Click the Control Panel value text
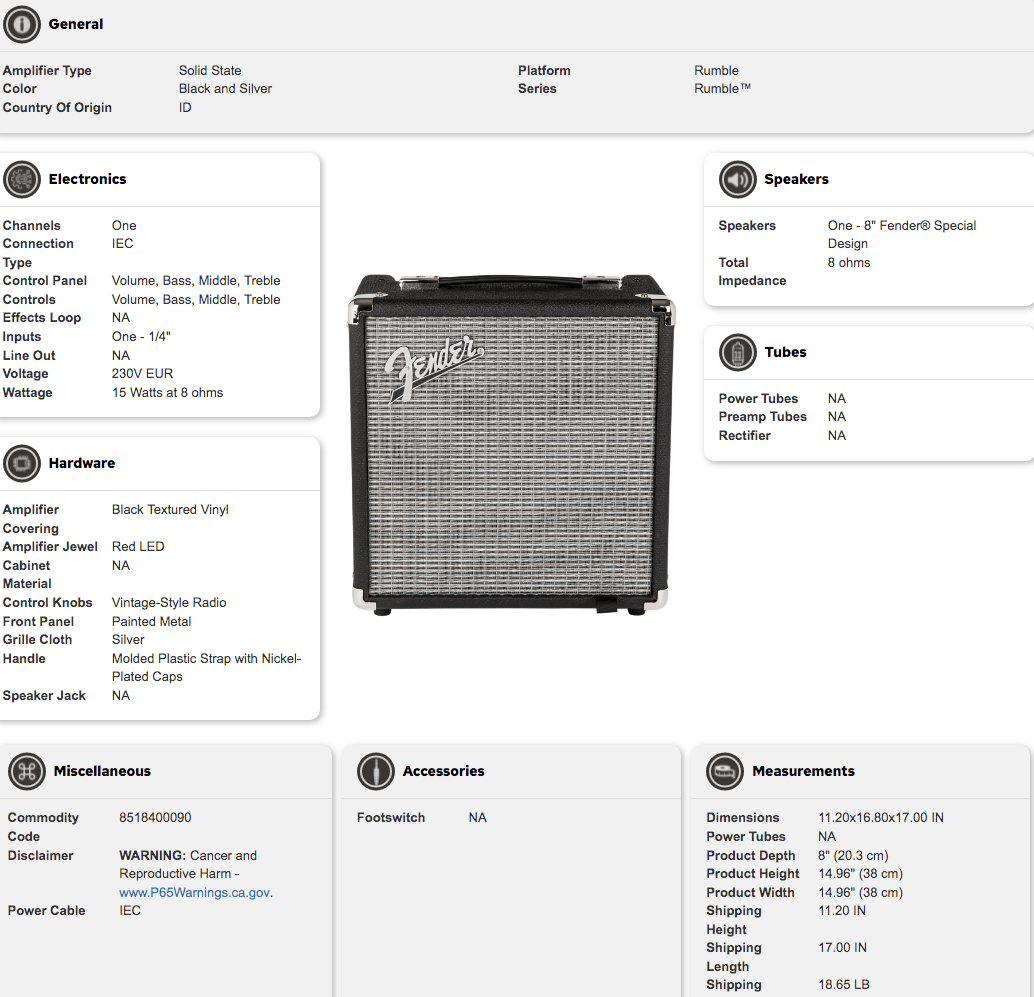Image resolution: width=1034 pixels, height=997 pixels. tap(196, 280)
